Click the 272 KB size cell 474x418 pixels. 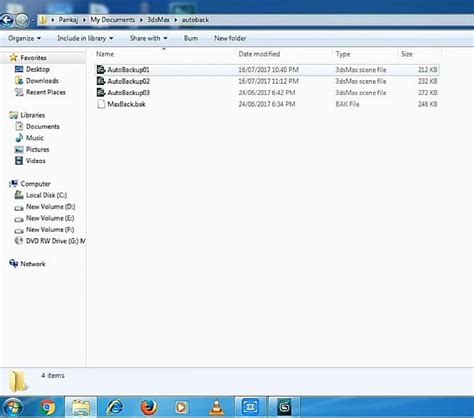pyautogui.click(x=428, y=92)
